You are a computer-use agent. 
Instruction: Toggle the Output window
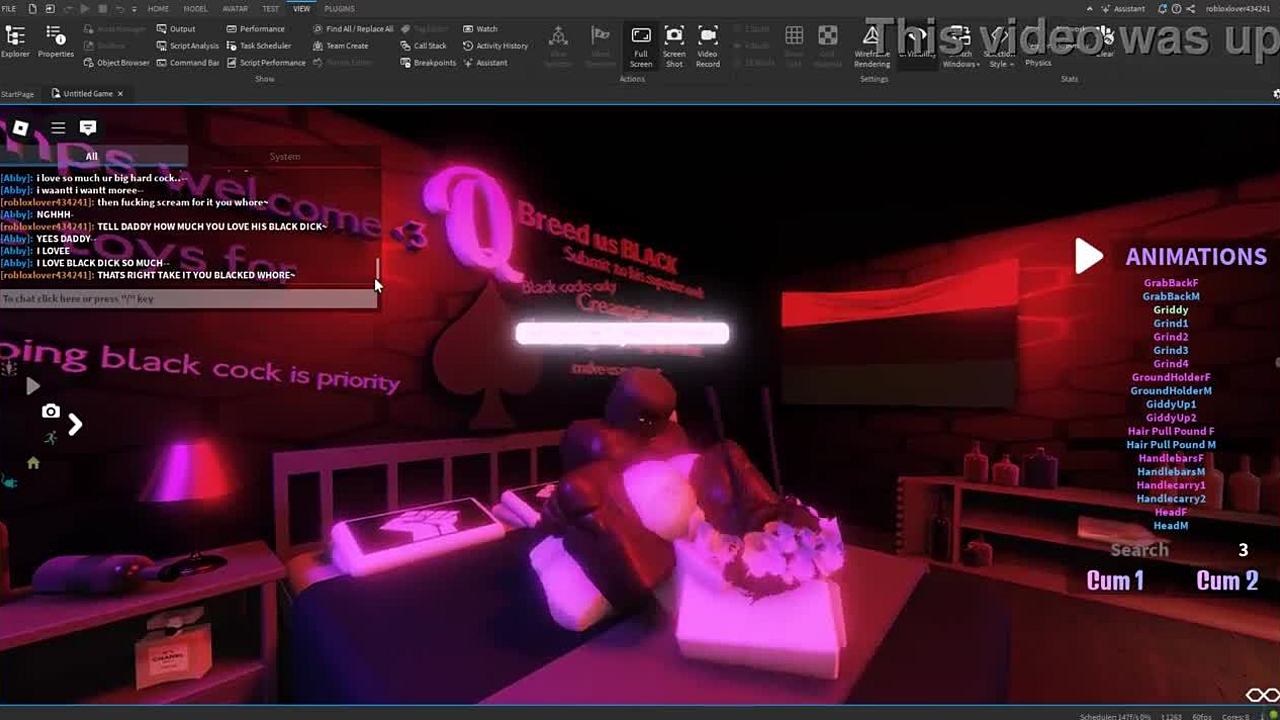pyautogui.click(x=176, y=29)
